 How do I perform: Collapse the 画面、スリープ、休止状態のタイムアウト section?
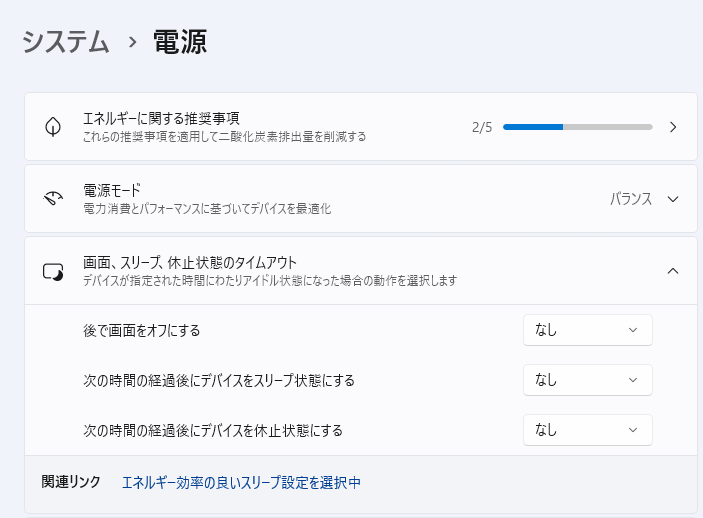tap(673, 271)
